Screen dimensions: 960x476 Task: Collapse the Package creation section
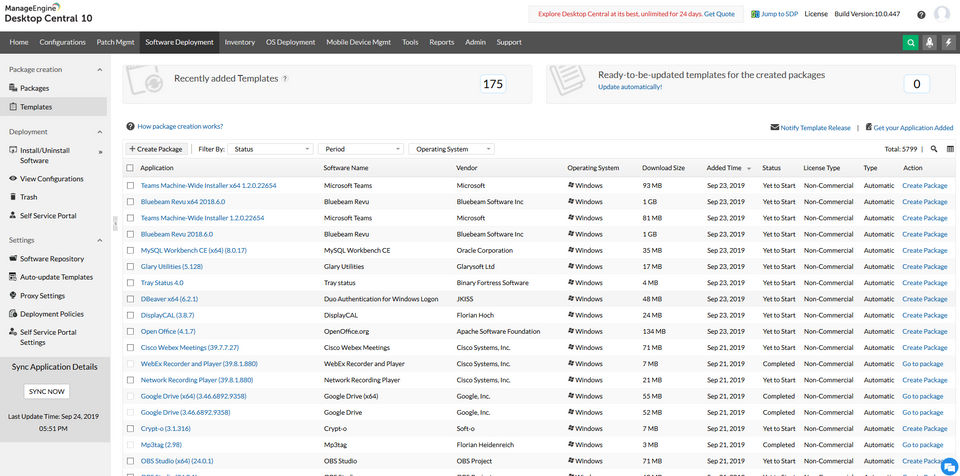(x=100, y=70)
